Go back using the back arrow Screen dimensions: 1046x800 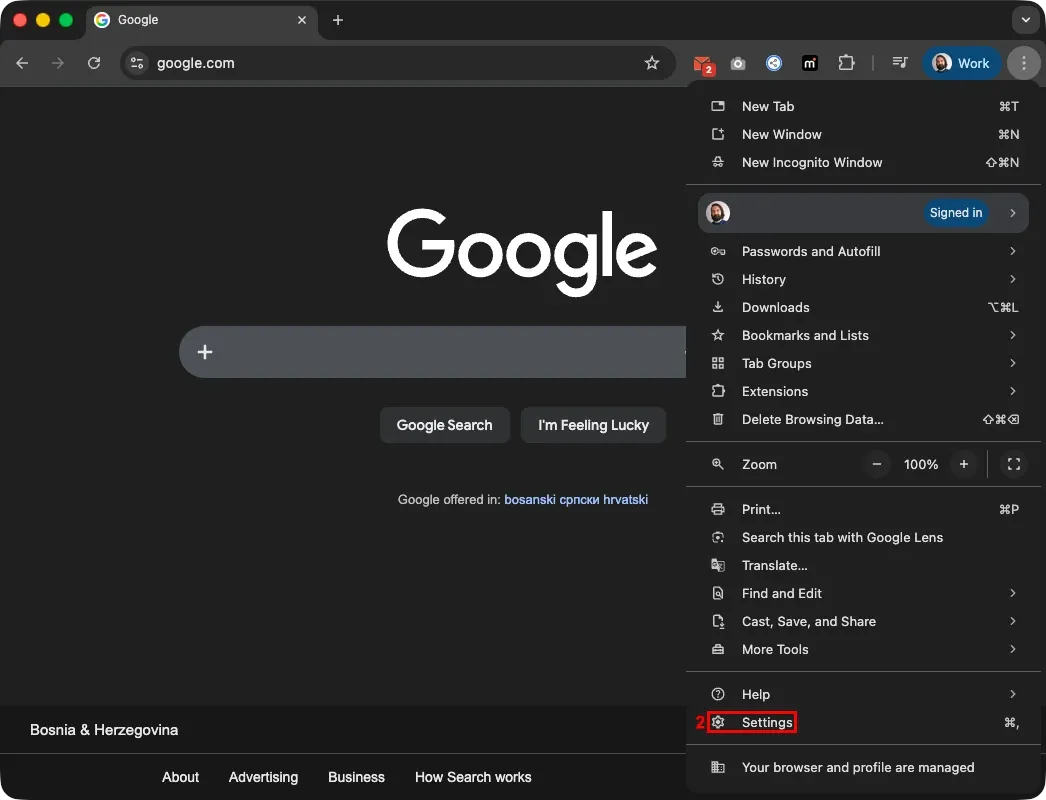pyautogui.click(x=22, y=63)
